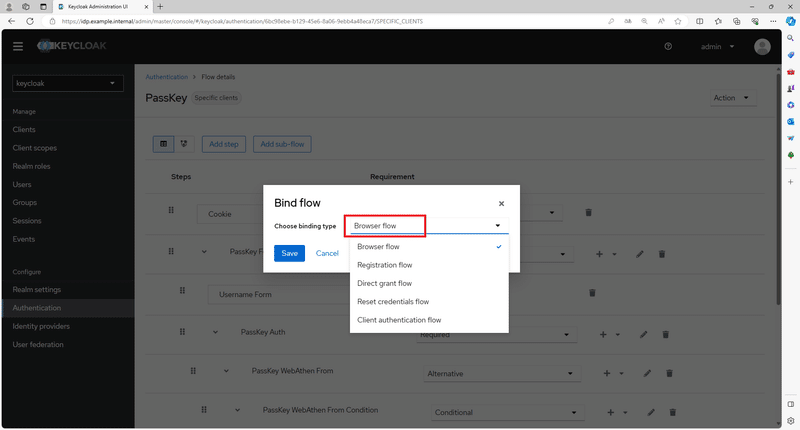The width and height of the screenshot is (800, 430).
Task: Select Browser flow option in list
Action: (429, 246)
